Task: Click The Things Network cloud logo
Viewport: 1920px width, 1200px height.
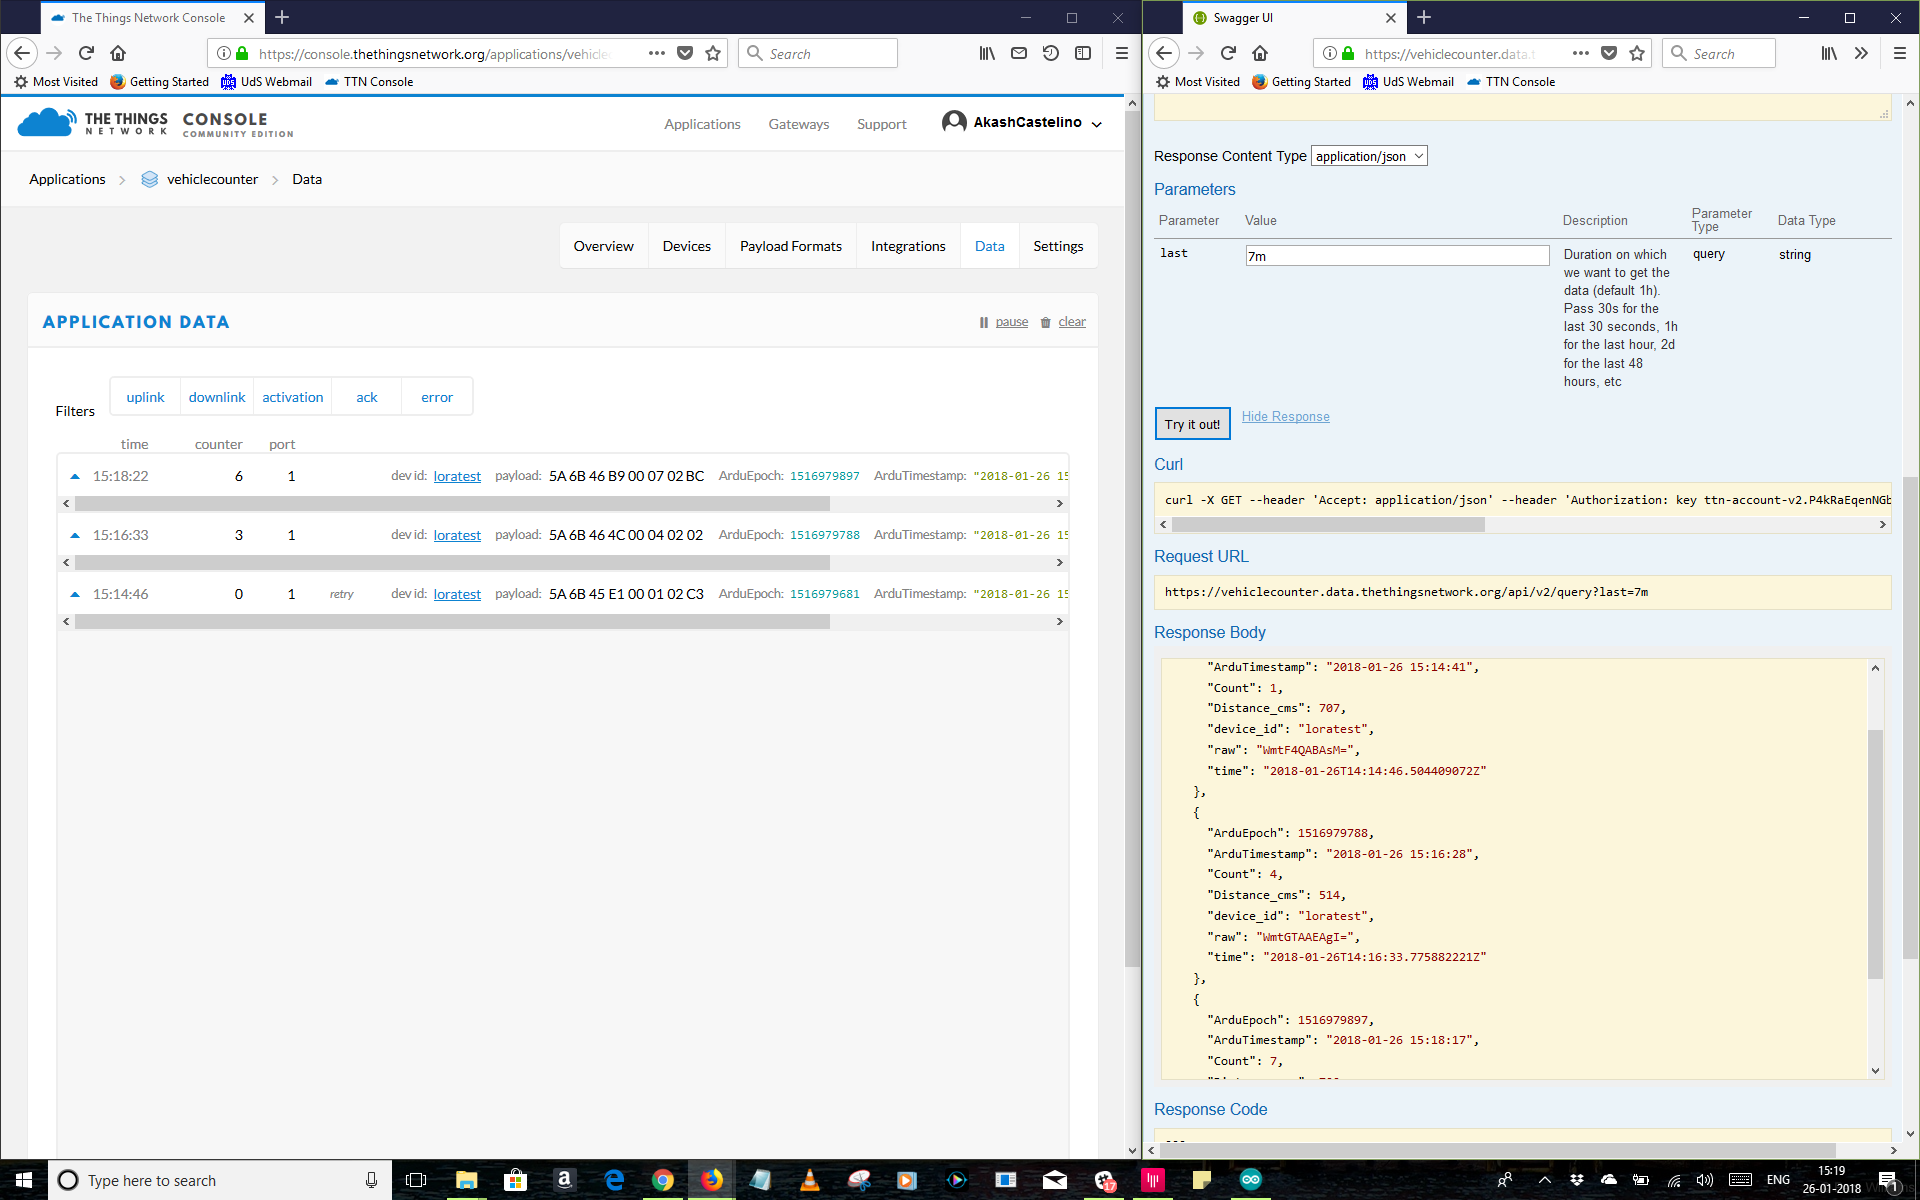Action: pyautogui.click(x=46, y=123)
